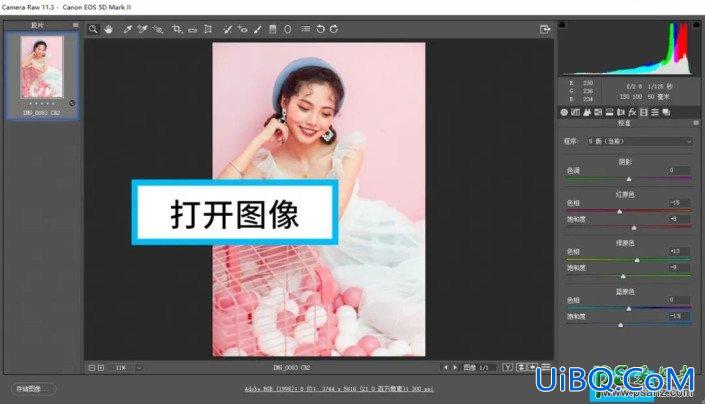Focus the shadows tint value field

[678, 170]
